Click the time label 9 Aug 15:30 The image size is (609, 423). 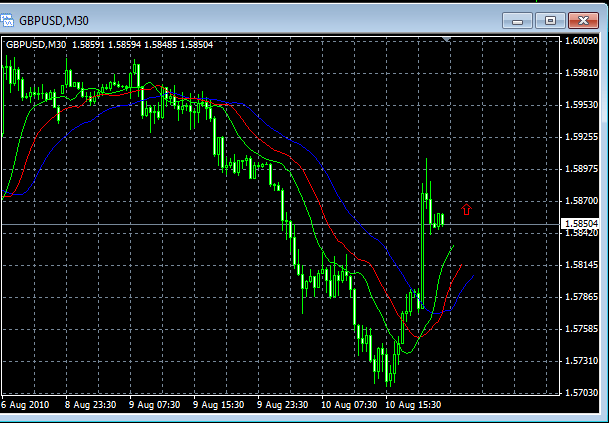click(219, 405)
